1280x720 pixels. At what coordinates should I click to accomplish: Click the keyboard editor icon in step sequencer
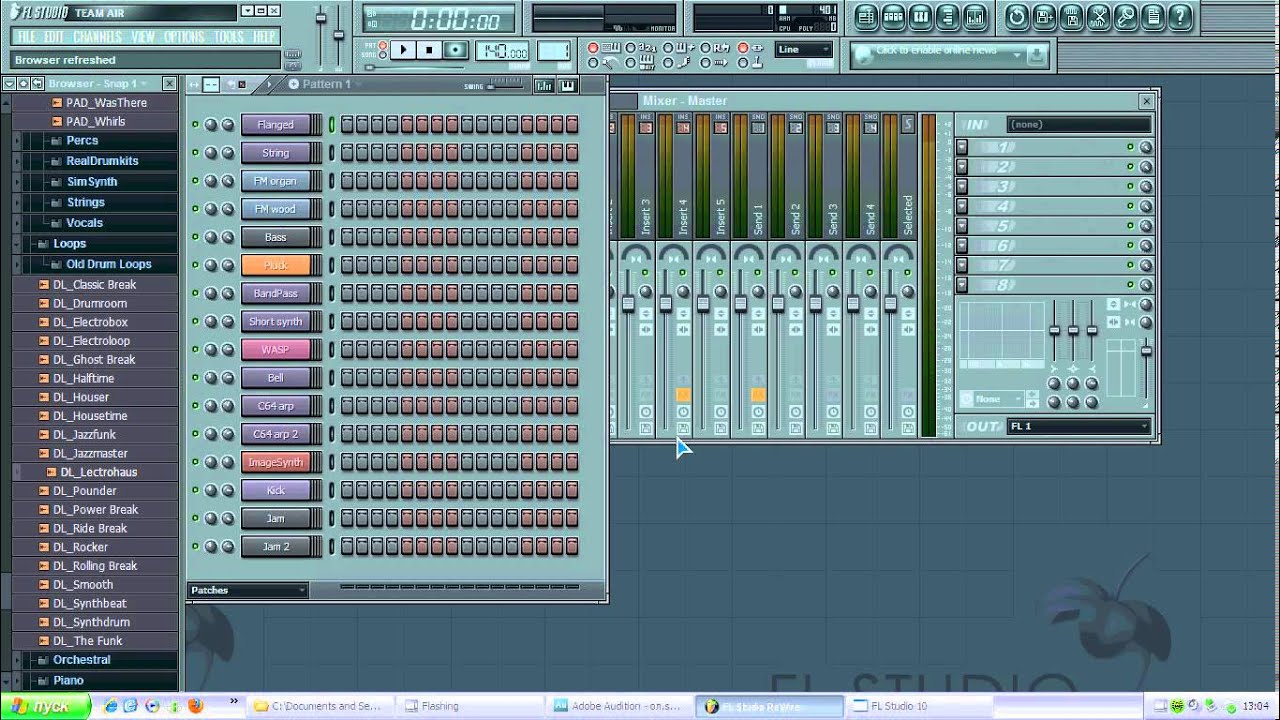(x=568, y=85)
